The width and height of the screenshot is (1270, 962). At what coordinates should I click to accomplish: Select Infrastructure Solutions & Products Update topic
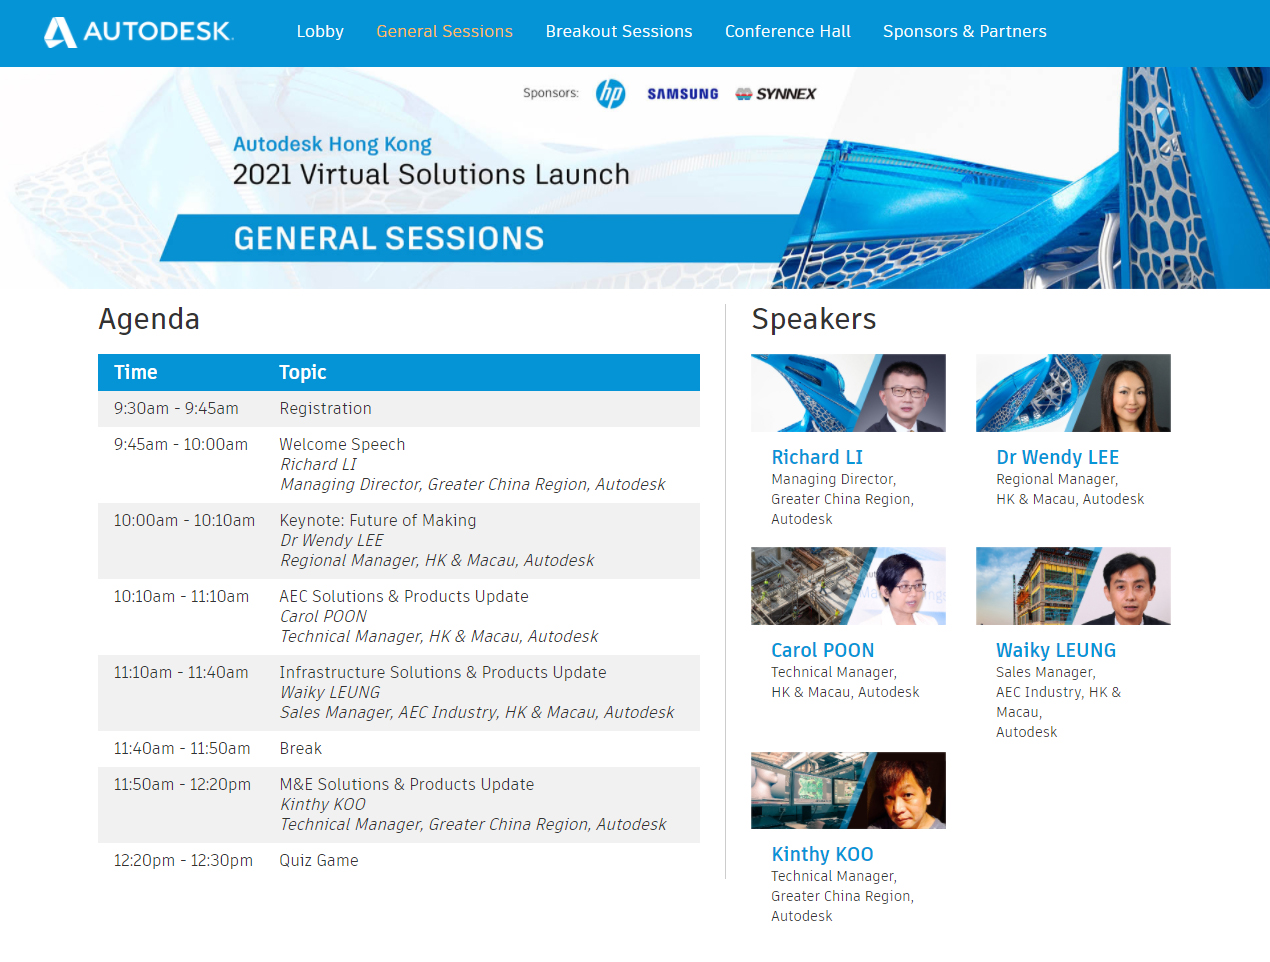click(x=443, y=672)
